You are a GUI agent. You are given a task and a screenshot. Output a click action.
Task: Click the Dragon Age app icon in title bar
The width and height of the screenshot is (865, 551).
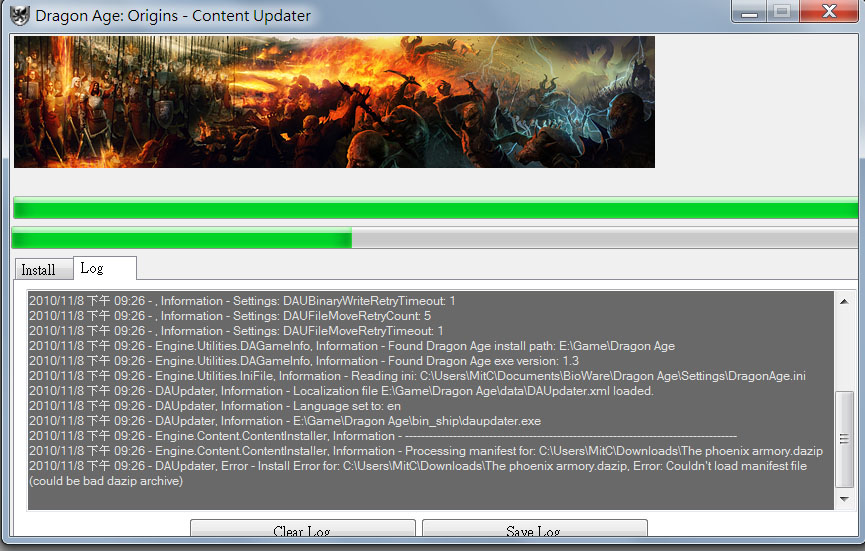click(x=20, y=15)
